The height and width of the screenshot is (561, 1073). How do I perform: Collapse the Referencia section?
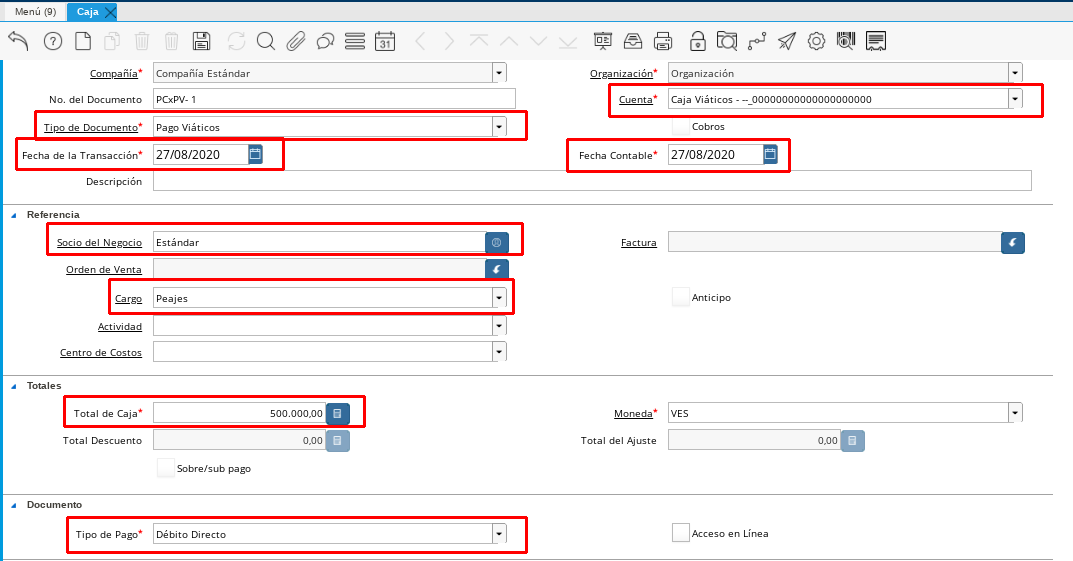pyautogui.click(x=14, y=215)
